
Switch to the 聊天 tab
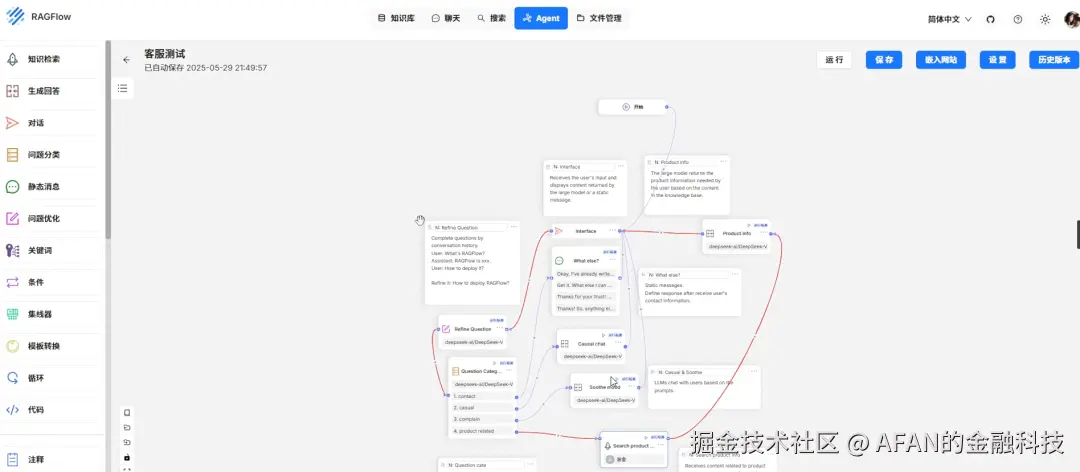(x=446, y=19)
